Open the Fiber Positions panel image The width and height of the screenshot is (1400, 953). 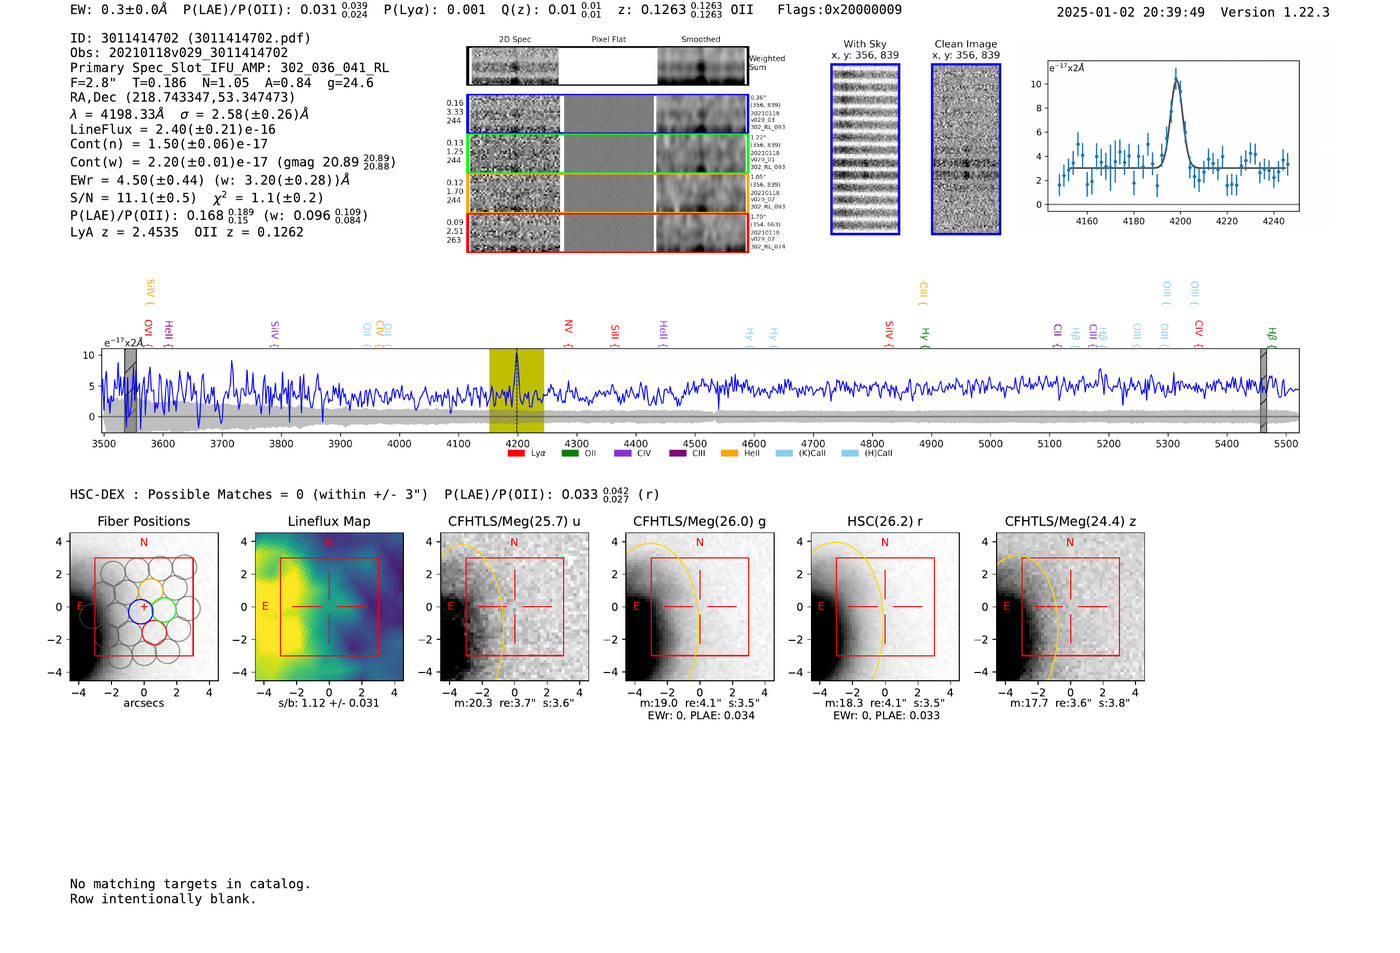click(x=144, y=606)
